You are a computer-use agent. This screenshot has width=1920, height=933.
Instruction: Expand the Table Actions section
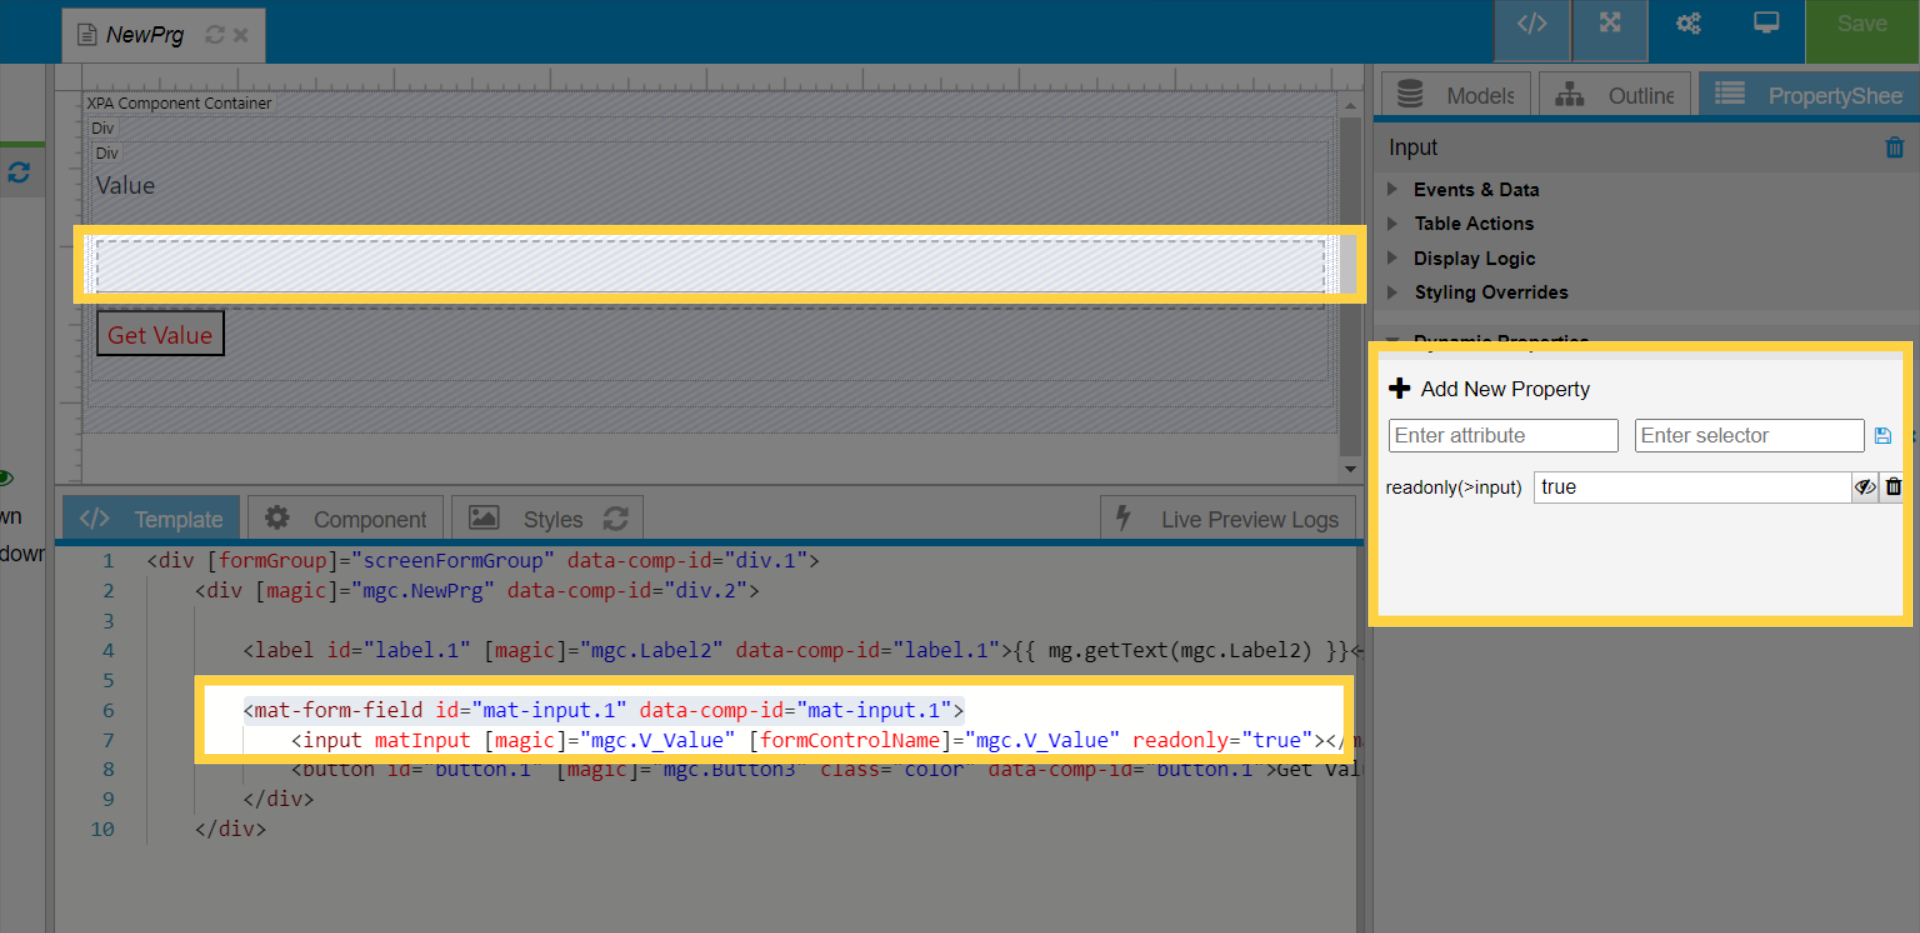point(1472,224)
